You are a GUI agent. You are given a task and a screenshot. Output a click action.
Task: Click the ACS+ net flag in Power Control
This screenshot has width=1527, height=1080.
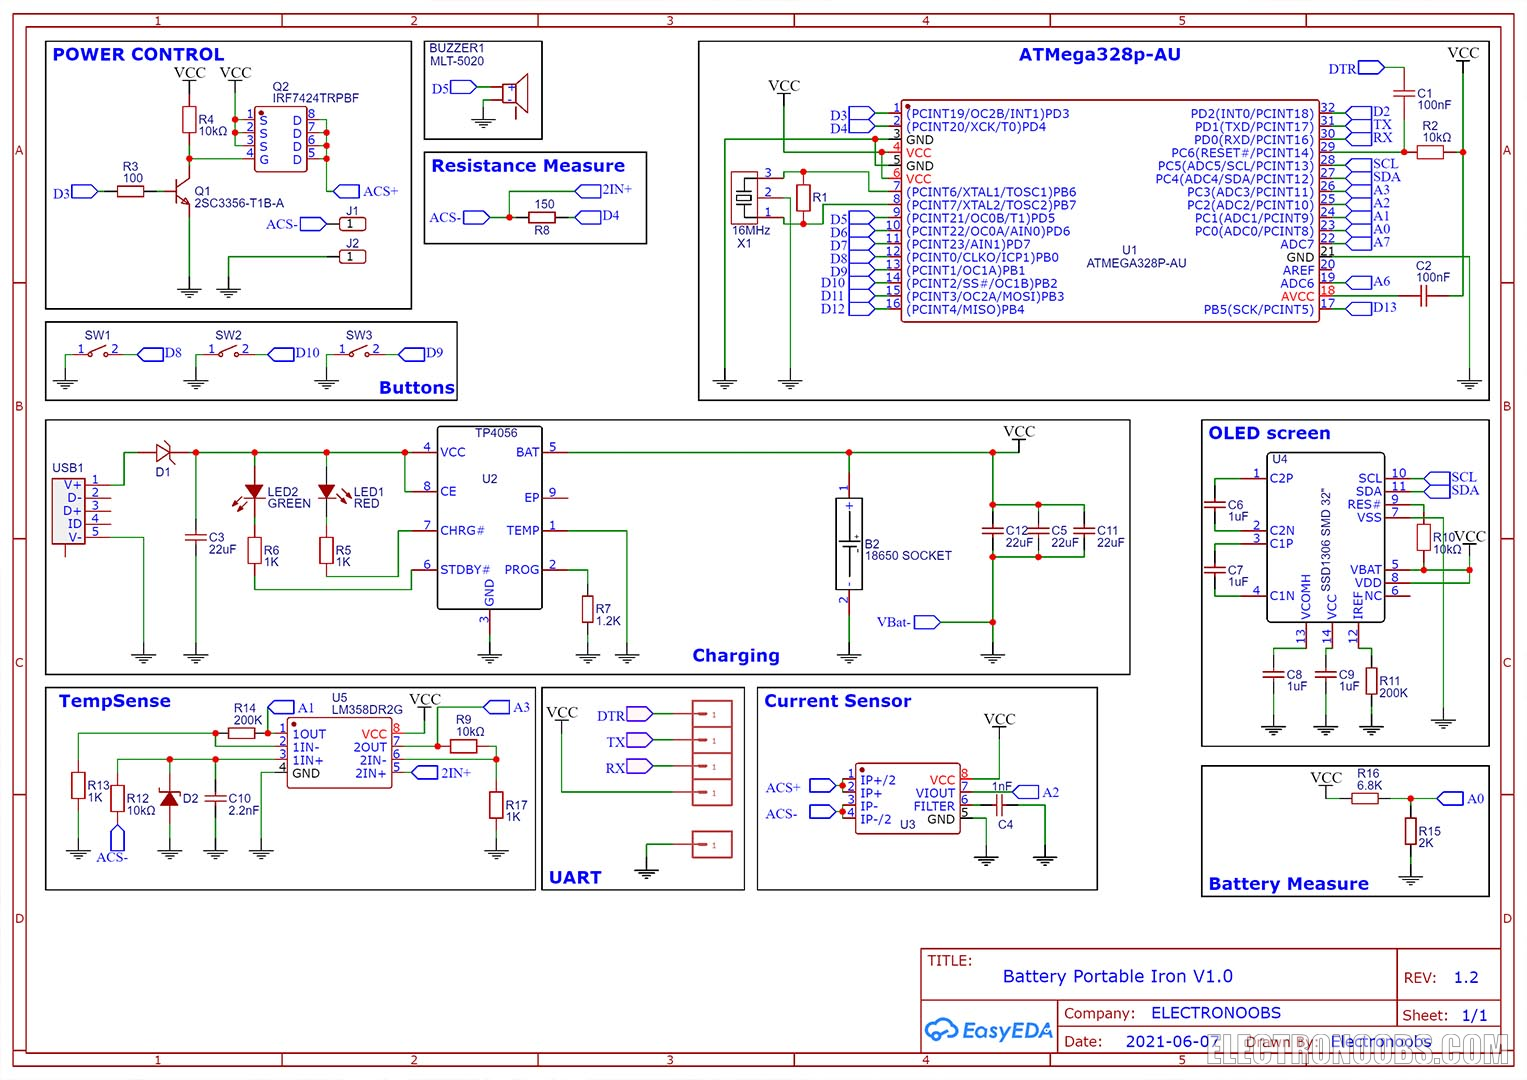[x=365, y=191]
